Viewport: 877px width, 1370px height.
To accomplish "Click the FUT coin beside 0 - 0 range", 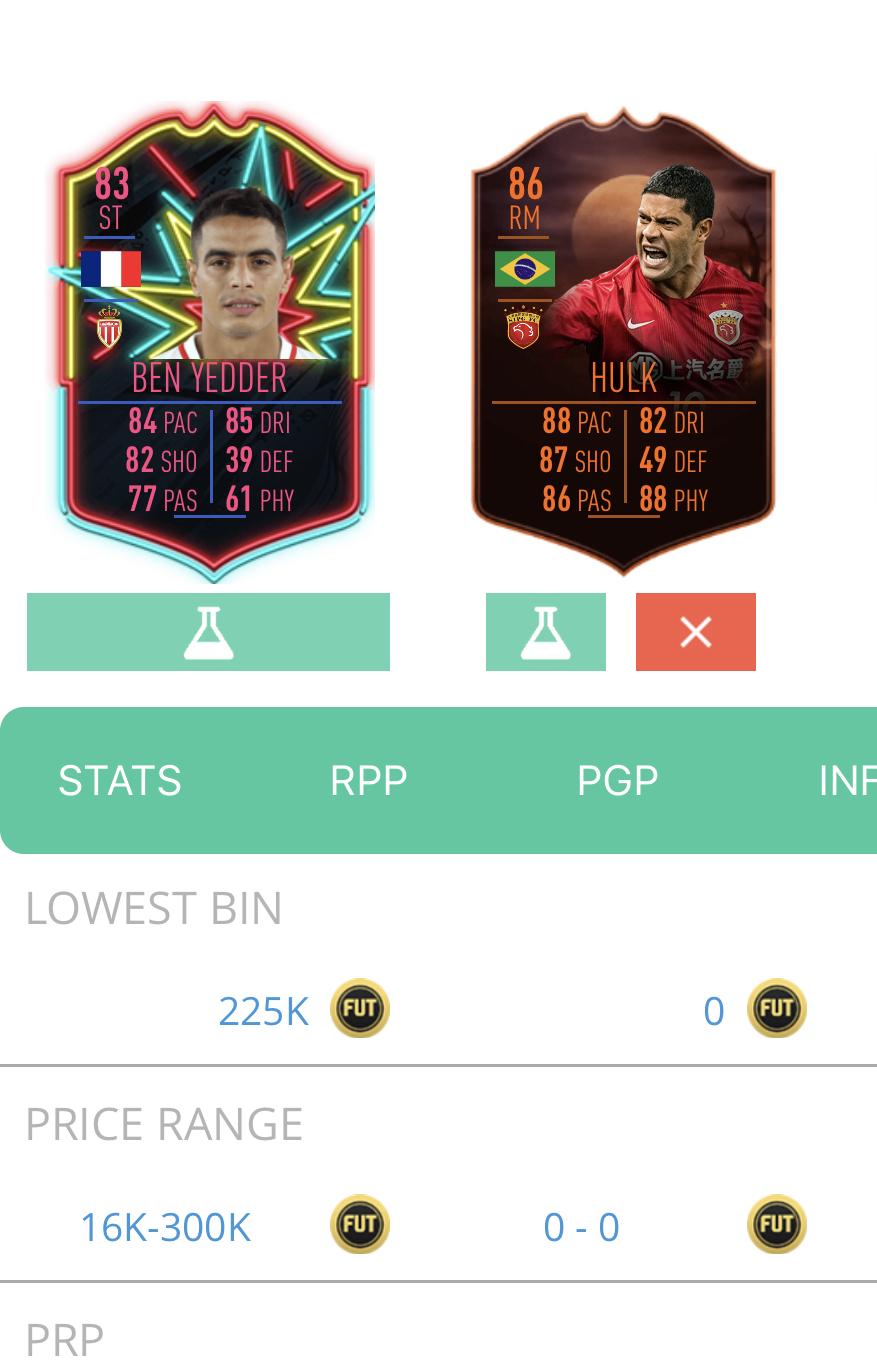I will [777, 1224].
